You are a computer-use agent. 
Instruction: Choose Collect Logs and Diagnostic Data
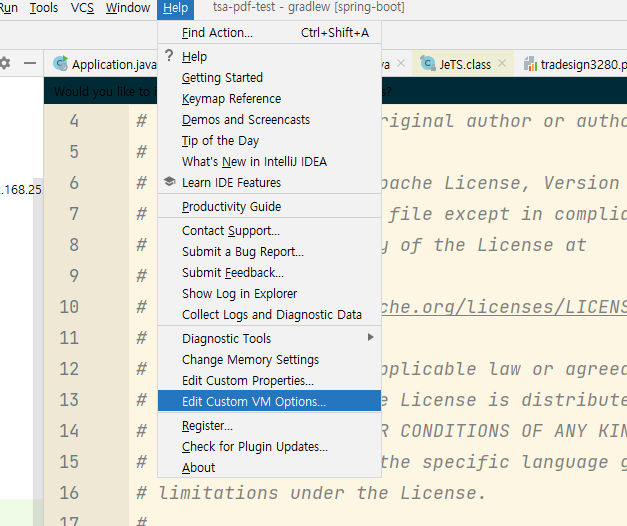click(269, 314)
